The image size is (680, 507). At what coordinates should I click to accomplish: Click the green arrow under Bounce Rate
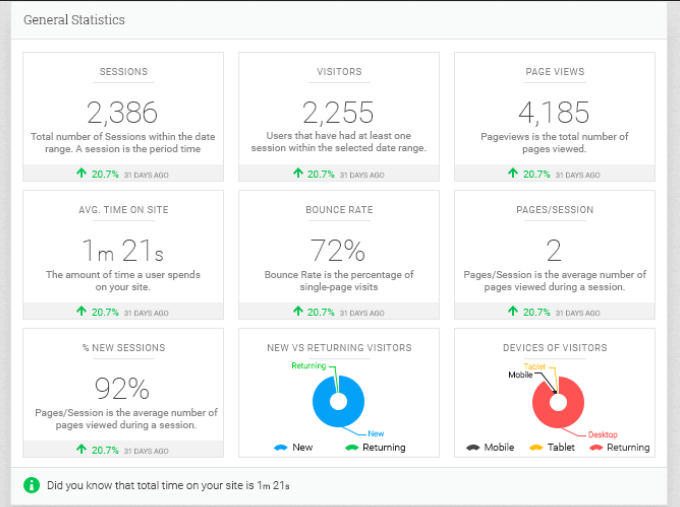tap(297, 312)
